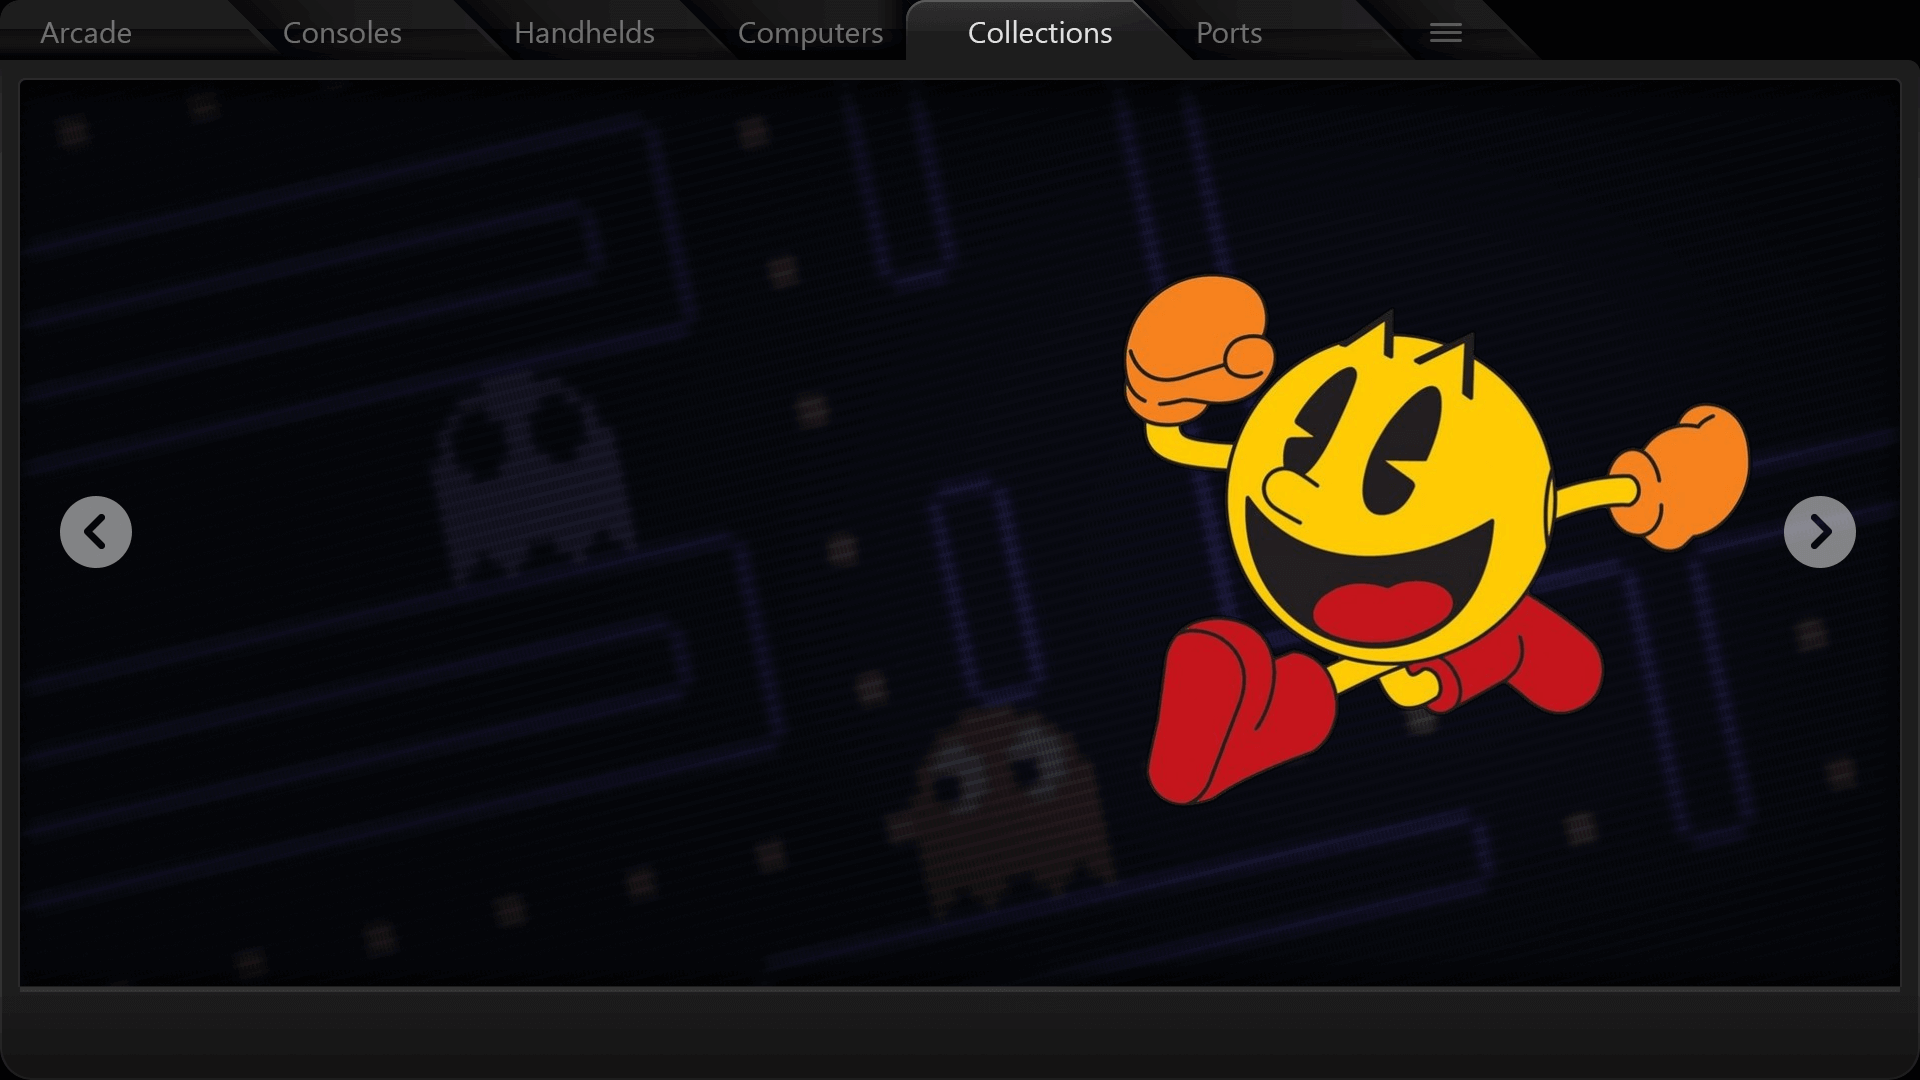1920x1080 pixels.
Task: Open the Computers category
Action: point(810,32)
